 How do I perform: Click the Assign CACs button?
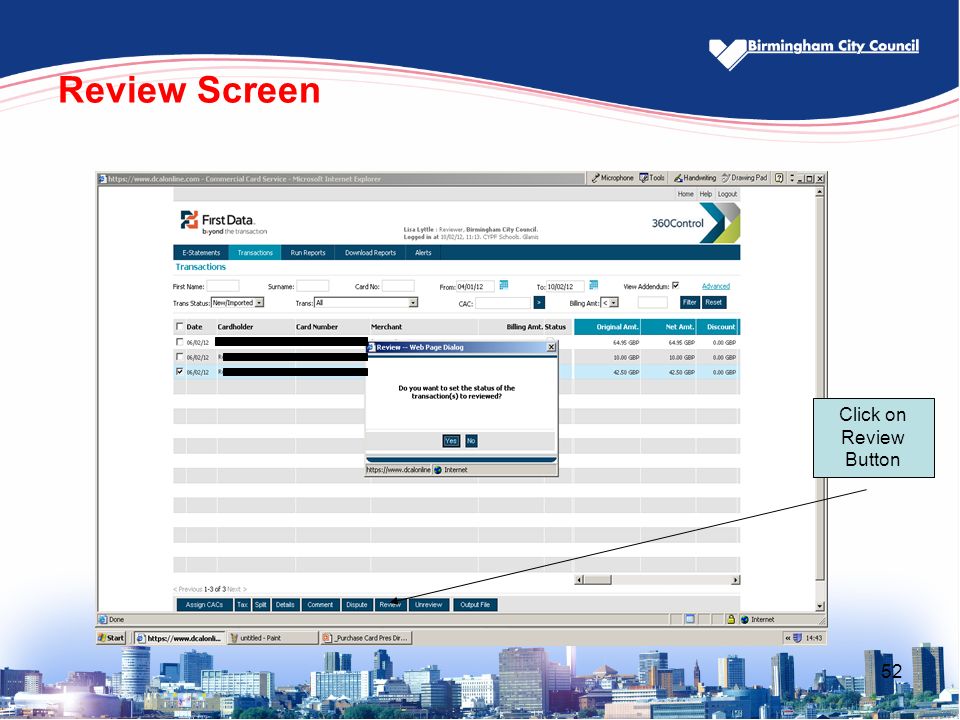[204, 605]
